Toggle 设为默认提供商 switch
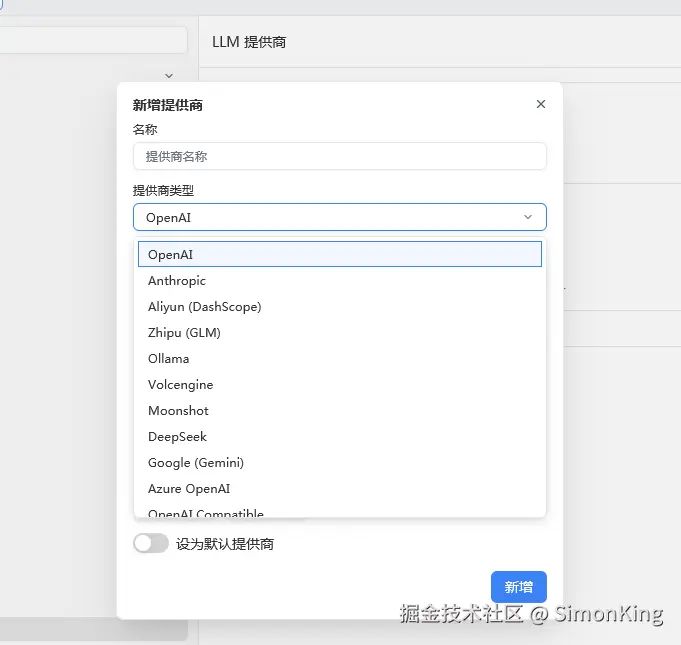 pyautogui.click(x=151, y=543)
